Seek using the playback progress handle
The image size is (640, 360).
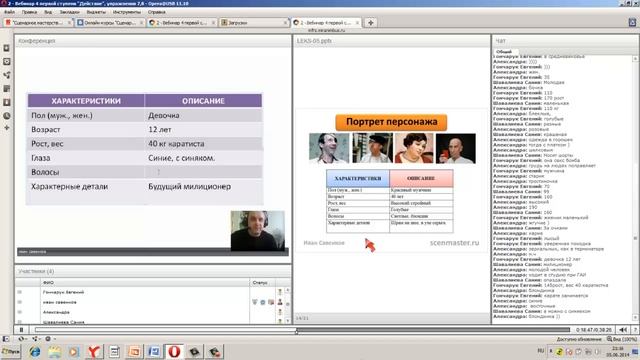pos(297,331)
